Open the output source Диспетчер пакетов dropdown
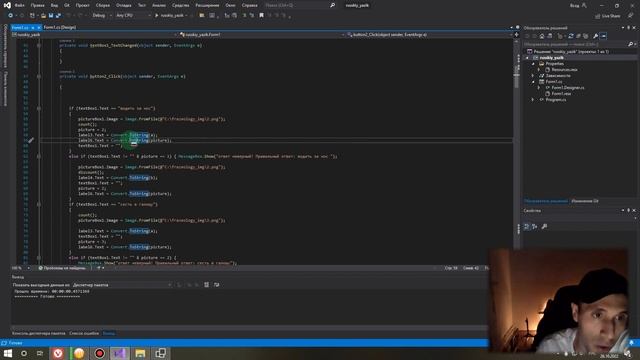640x360 pixels. pyautogui.click(x=122, y=285)
